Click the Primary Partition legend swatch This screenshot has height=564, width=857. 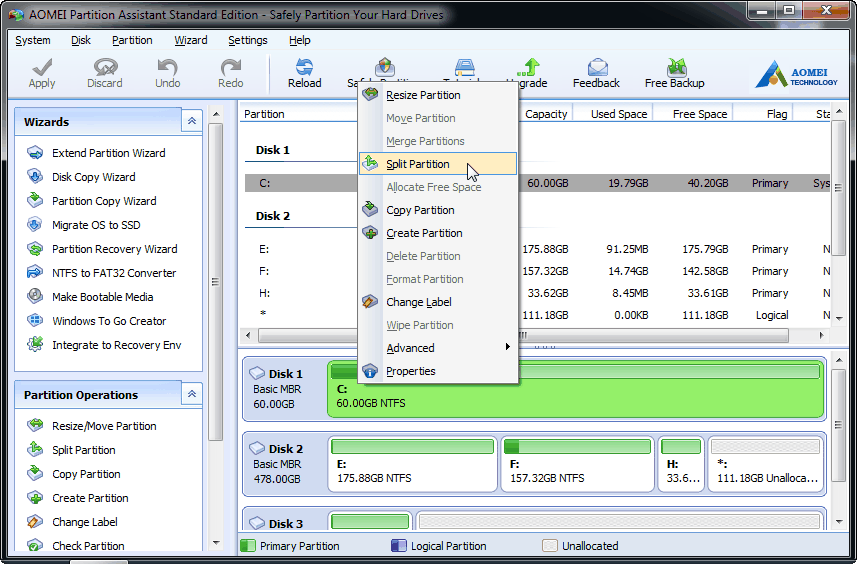coord(248,545)
